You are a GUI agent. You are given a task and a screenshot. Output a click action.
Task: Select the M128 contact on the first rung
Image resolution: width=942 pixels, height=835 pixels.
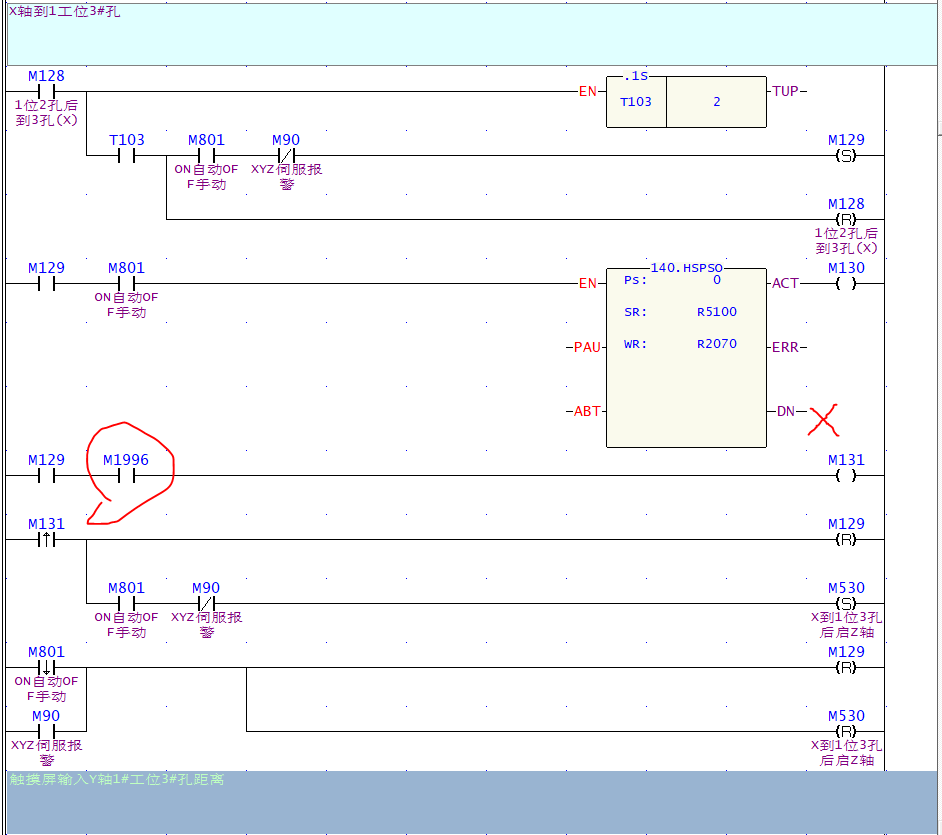tap(46, 92)
